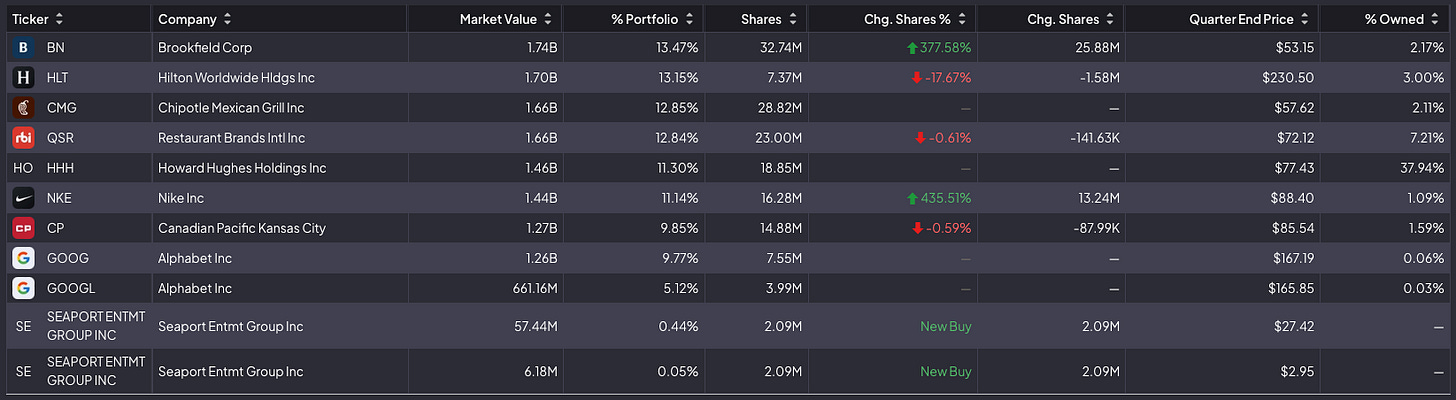Sort by Ticker column

pyautogui.click(x=39, y=19)
